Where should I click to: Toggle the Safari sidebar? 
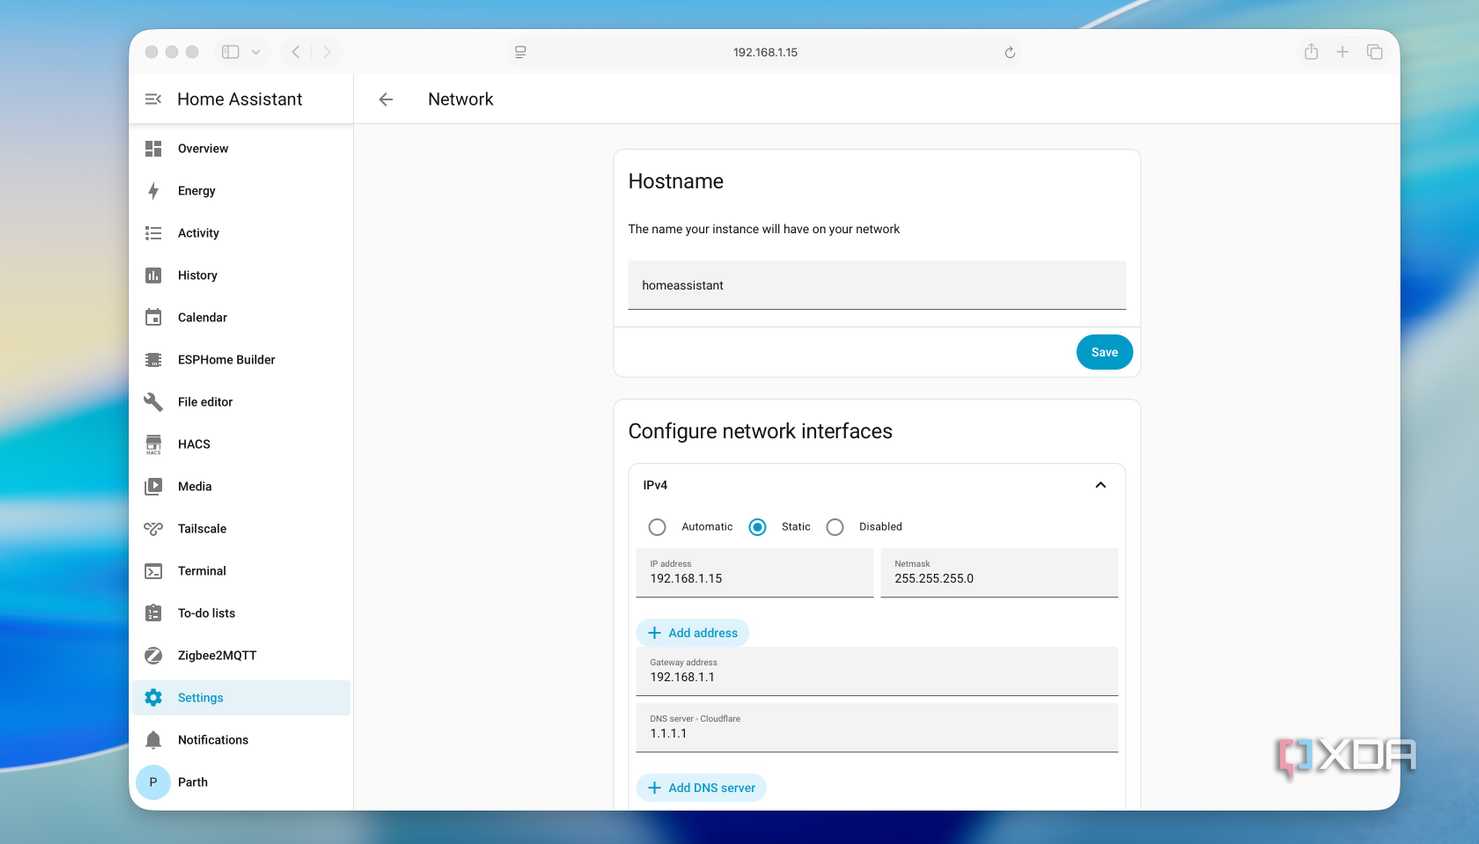tap(230, 52)
